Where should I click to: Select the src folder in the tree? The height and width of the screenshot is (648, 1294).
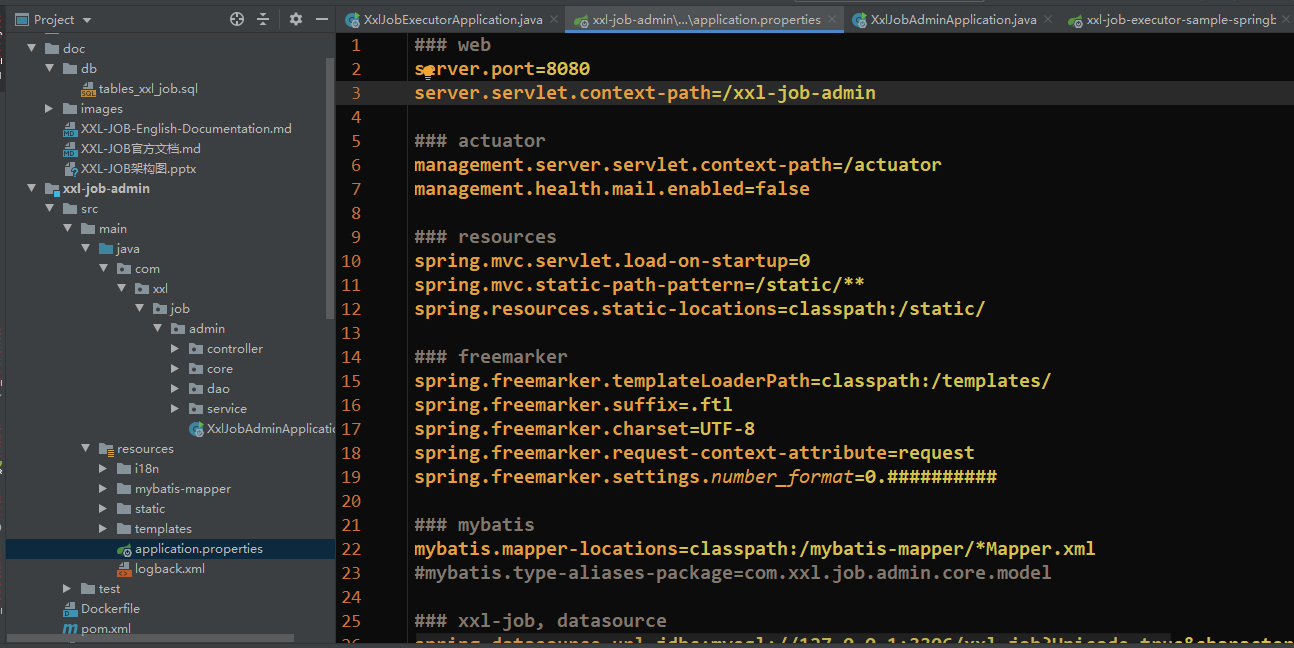(89, 209)
